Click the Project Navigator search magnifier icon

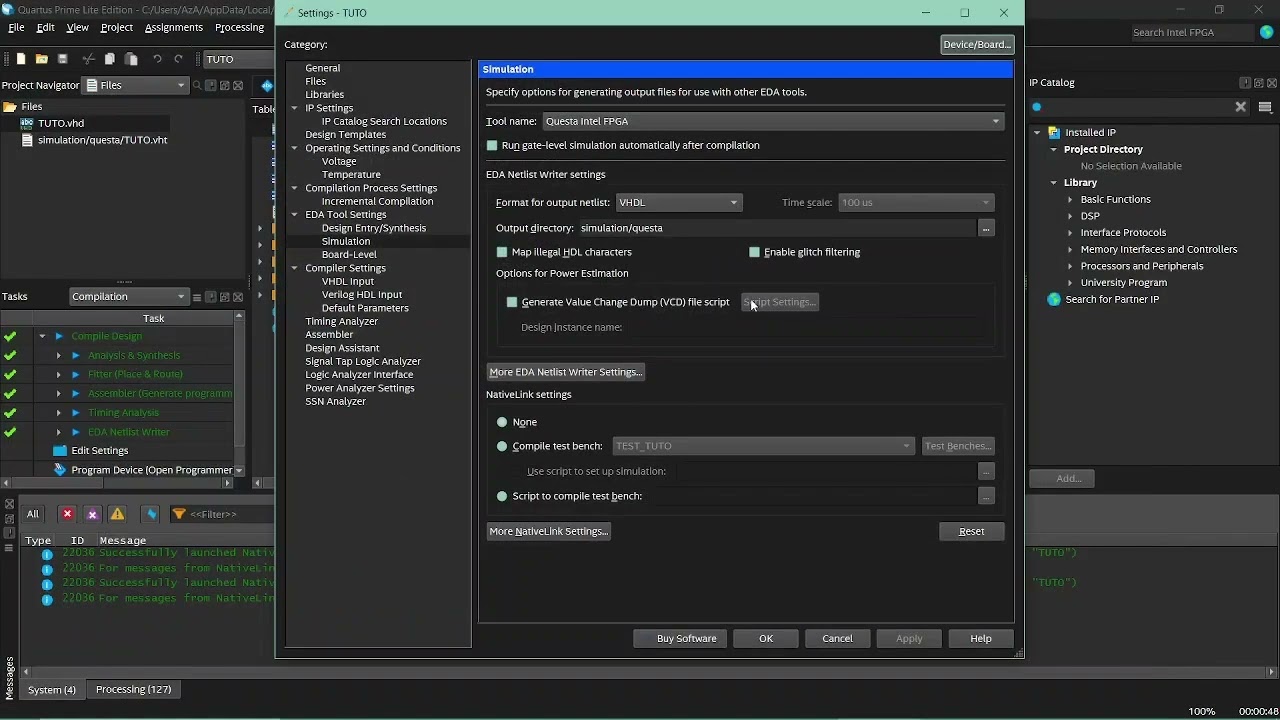(197, 86)
